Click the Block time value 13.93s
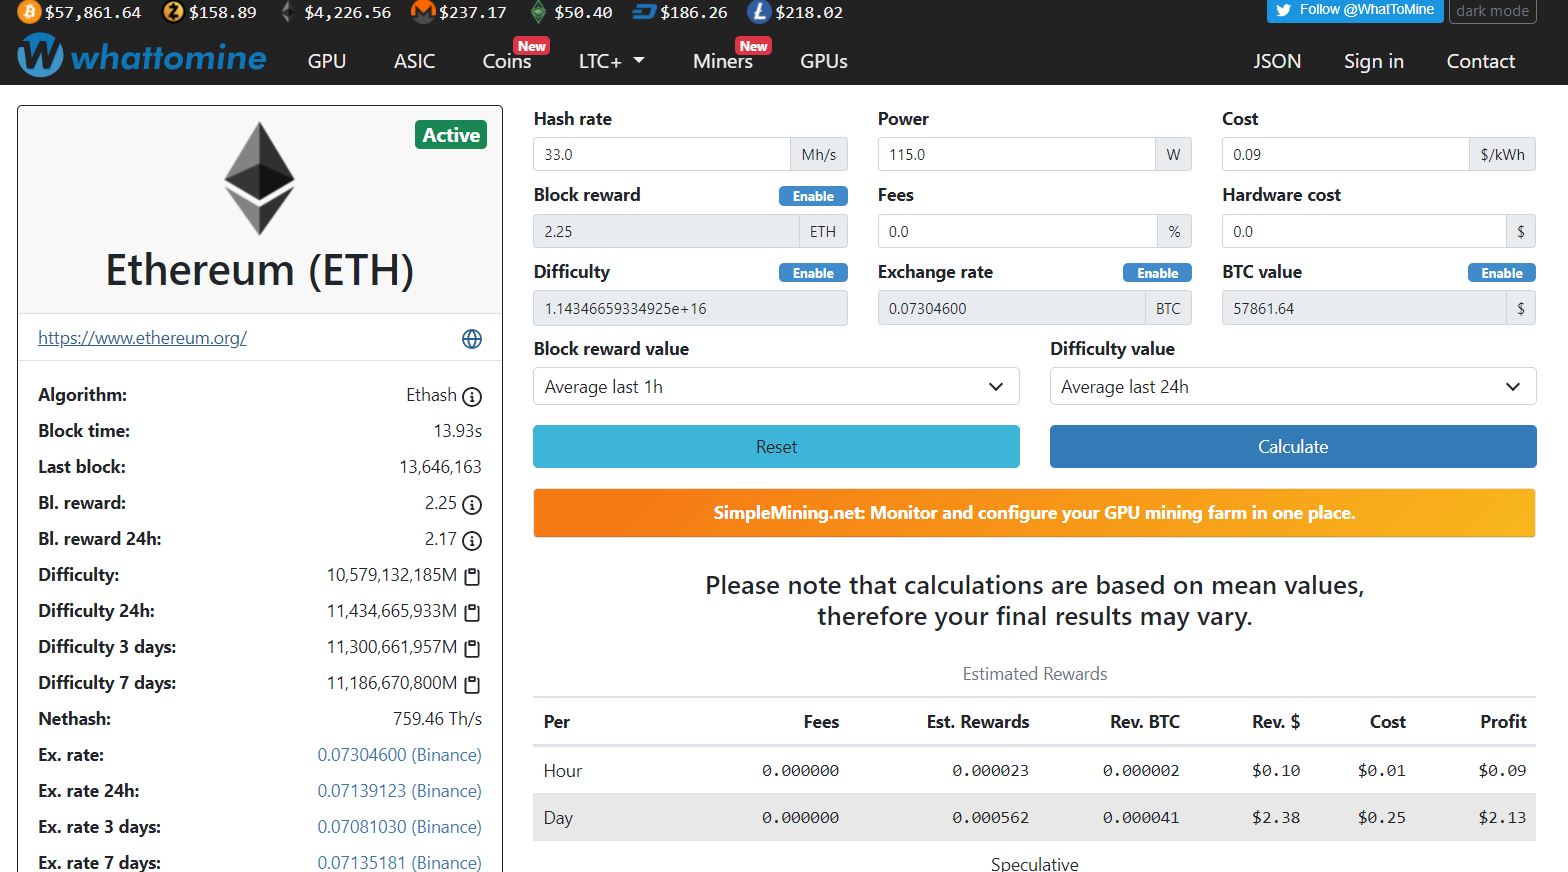 pos(457,431)
